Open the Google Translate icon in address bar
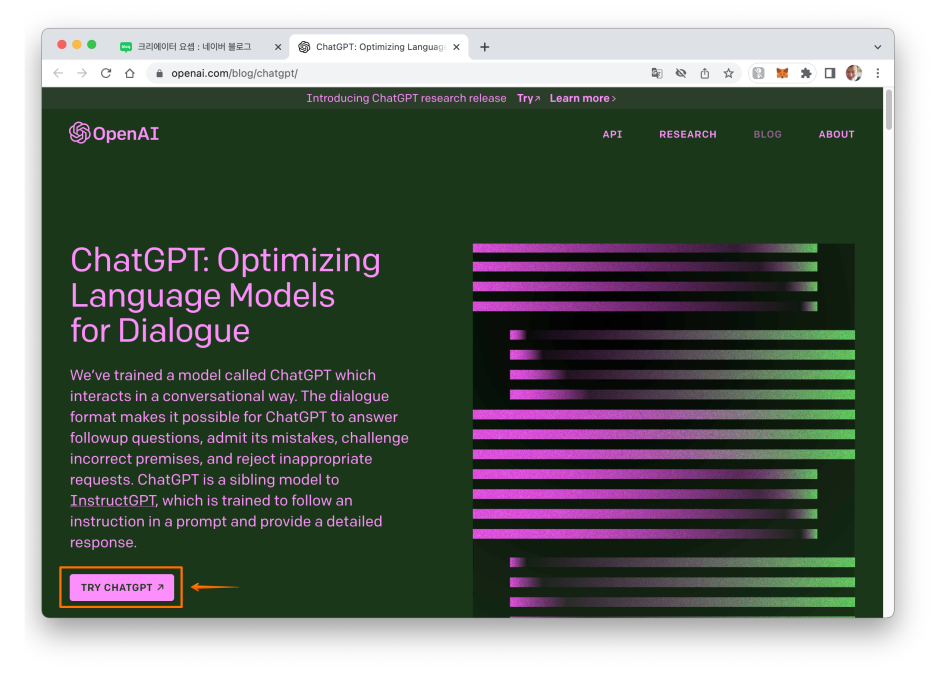This screenshot has width=936, height=673. 657,73
